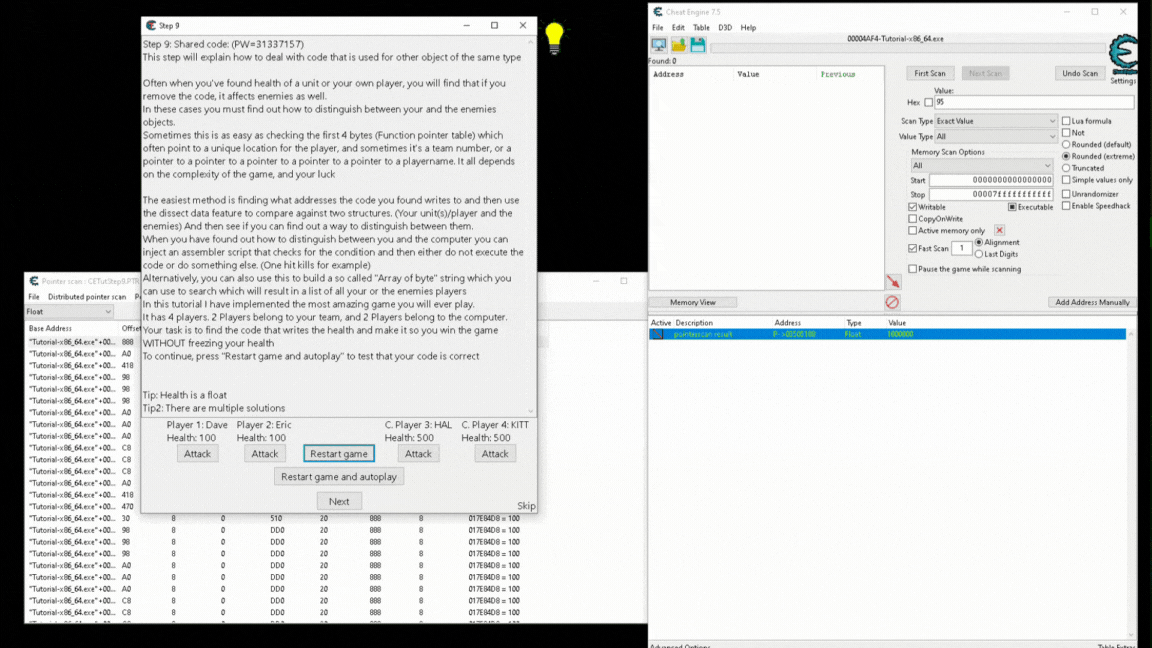Click the light bulb hint icon

553,36
